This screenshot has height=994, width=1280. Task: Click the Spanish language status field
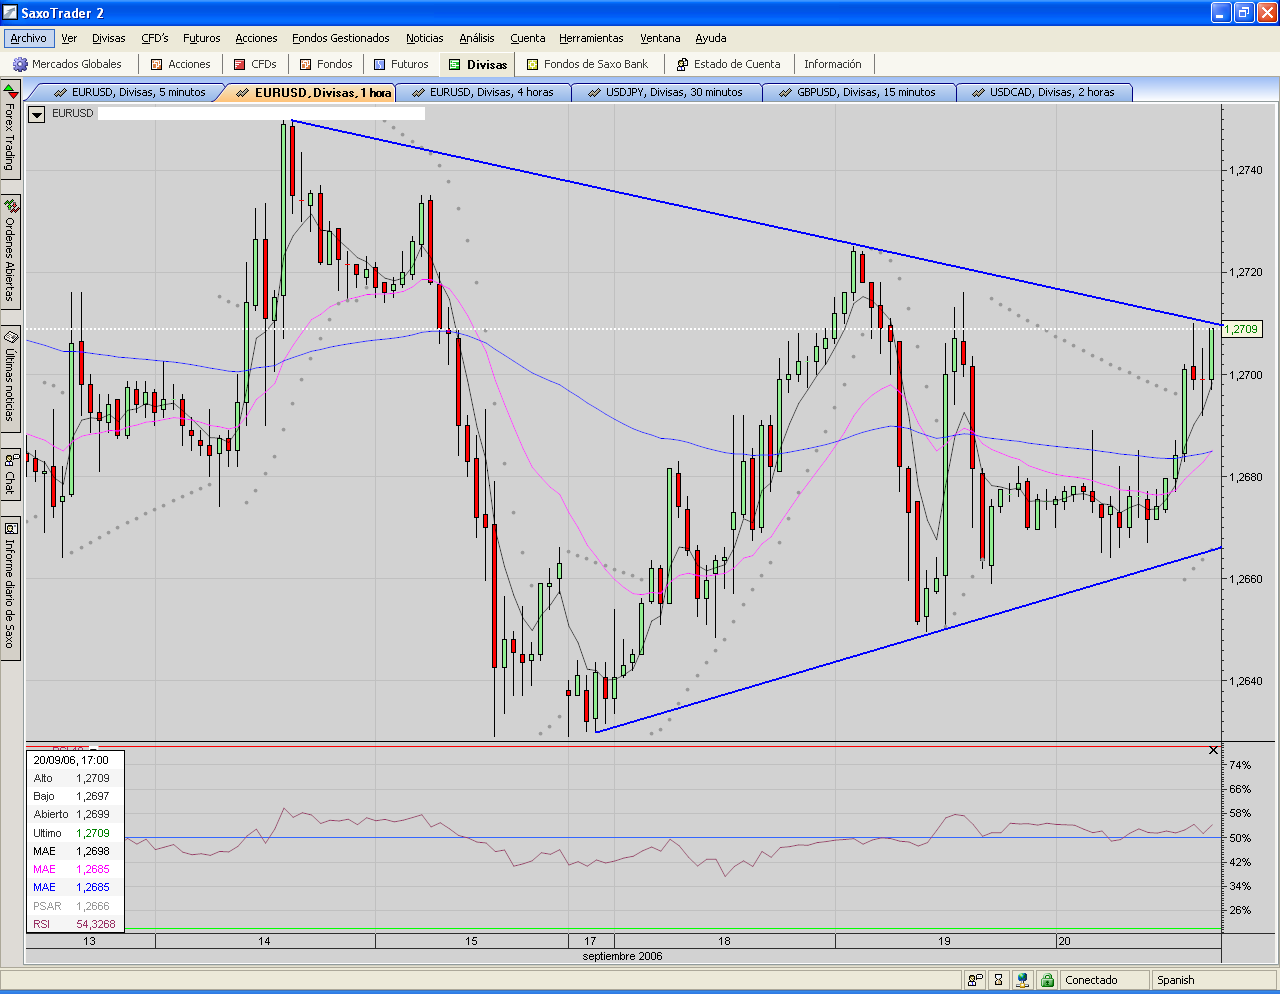click(1214, 980)
